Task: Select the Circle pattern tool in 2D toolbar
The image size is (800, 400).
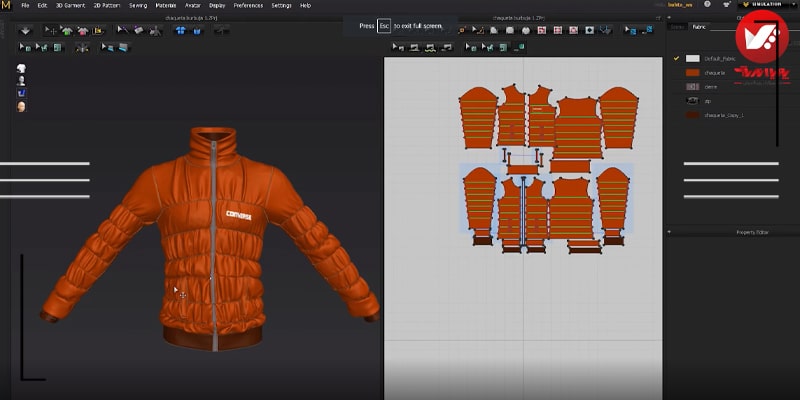Action: [x=526, y=30]
